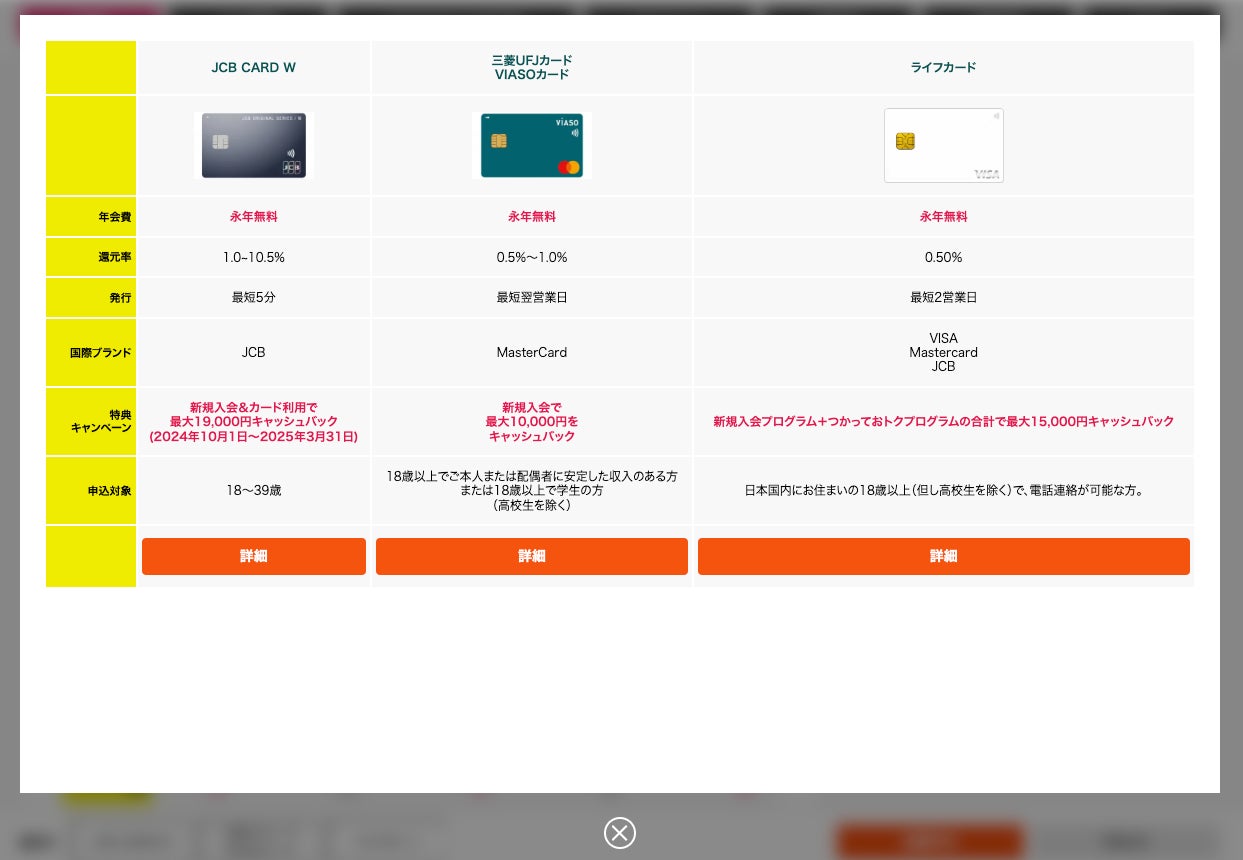
Task: Select the ライフカード column title
Action: click(x=944, y=68)
